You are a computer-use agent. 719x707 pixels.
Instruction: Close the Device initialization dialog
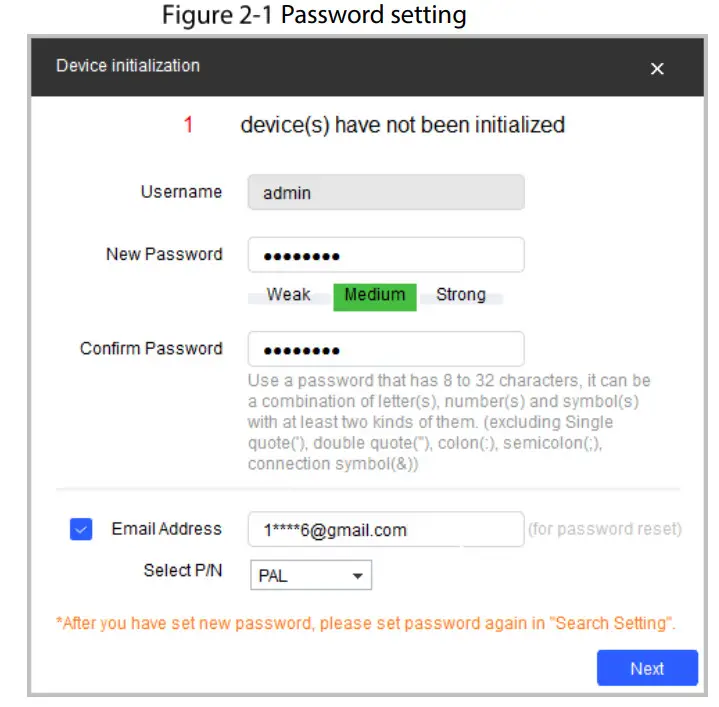point(657,68)
